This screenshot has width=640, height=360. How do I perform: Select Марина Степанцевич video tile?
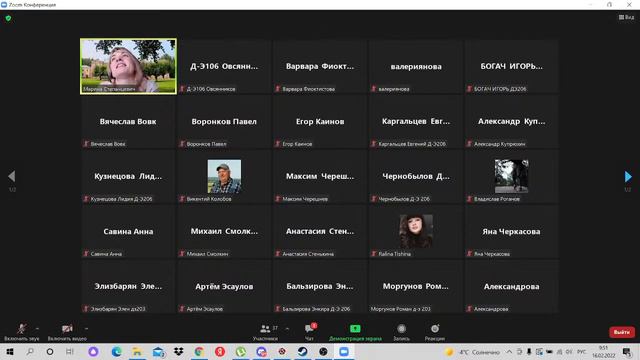[128, 66]
